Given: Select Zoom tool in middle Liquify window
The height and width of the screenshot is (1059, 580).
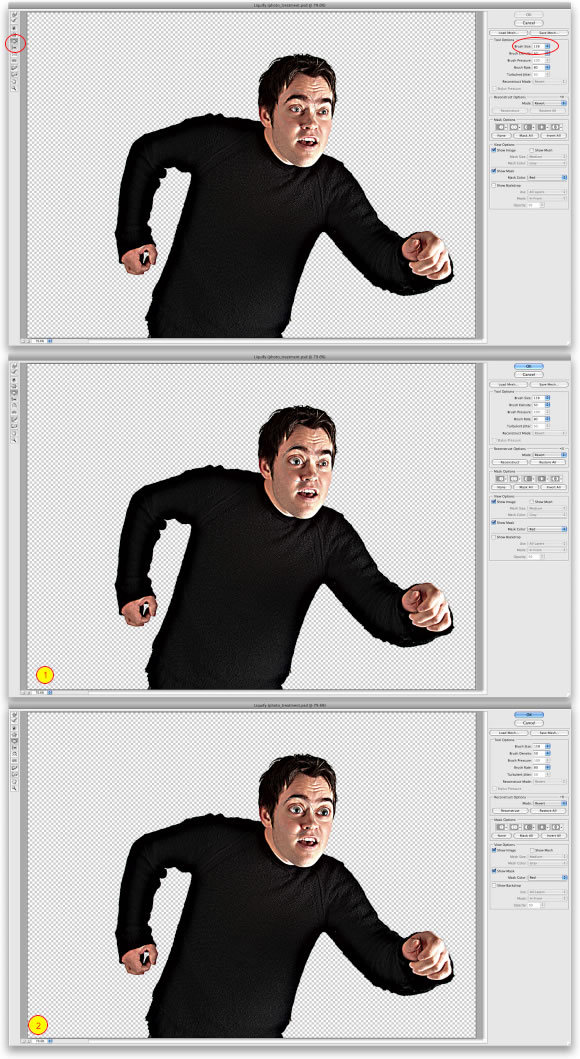Looking at the screenshot, I should pyautogui.click(x=14, y=440).
